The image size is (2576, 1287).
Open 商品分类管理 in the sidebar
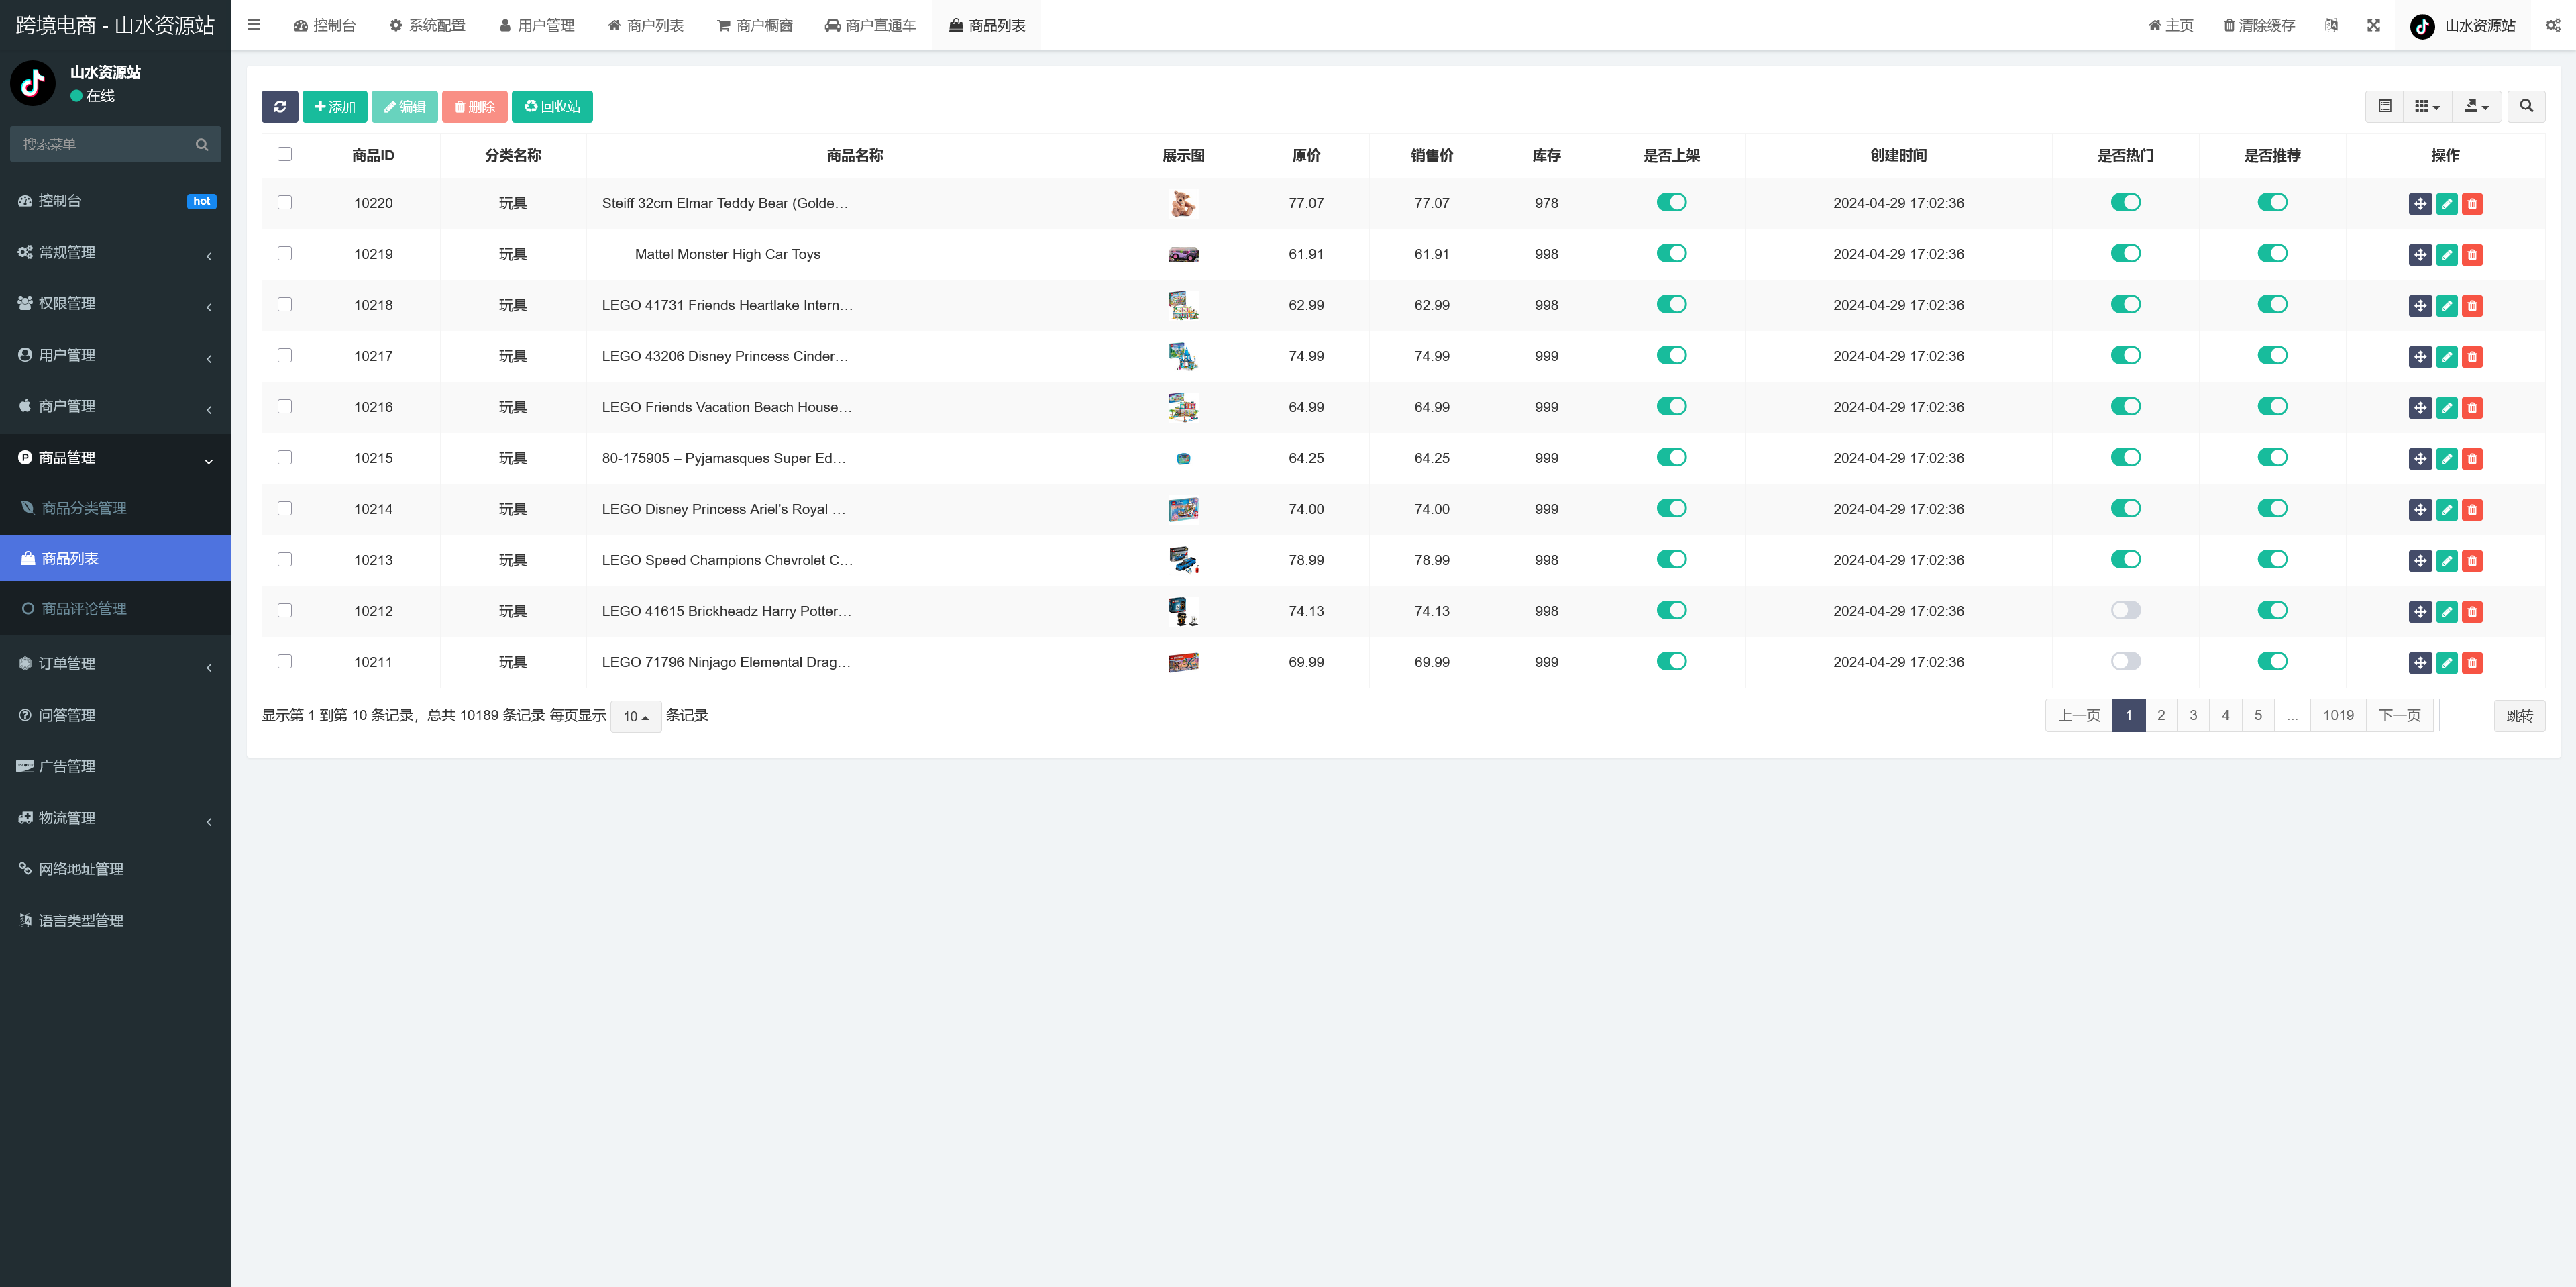click(x=84, y=508)
